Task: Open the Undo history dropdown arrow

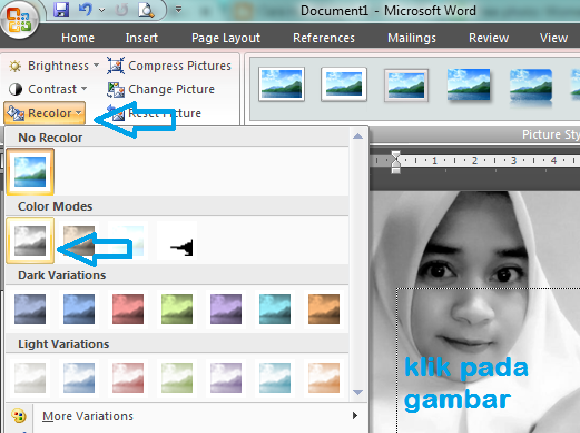Action: coord(102,10)
